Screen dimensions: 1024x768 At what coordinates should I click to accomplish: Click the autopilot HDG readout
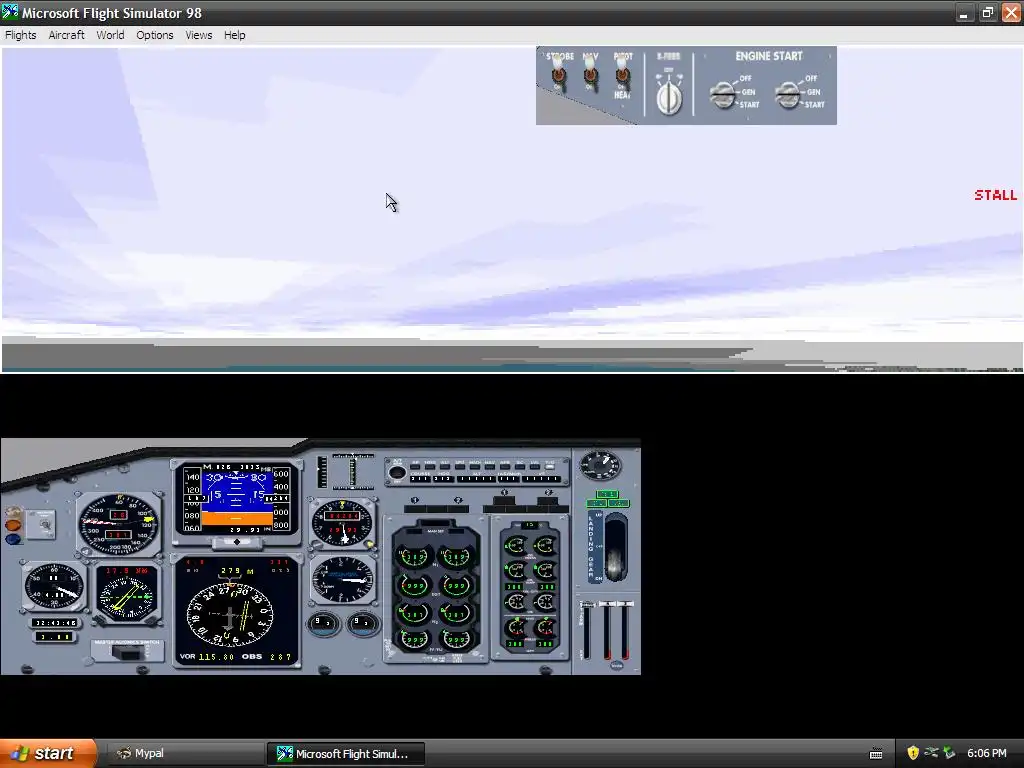tap(444, 479)
